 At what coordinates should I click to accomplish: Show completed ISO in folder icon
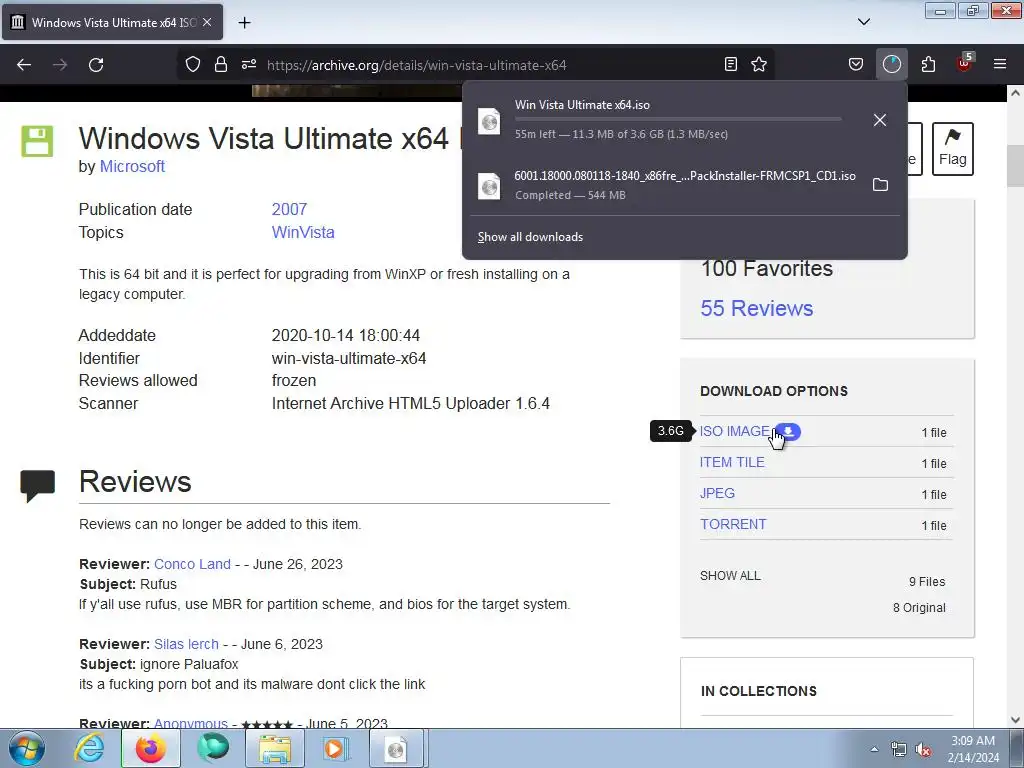click(880, 185)
